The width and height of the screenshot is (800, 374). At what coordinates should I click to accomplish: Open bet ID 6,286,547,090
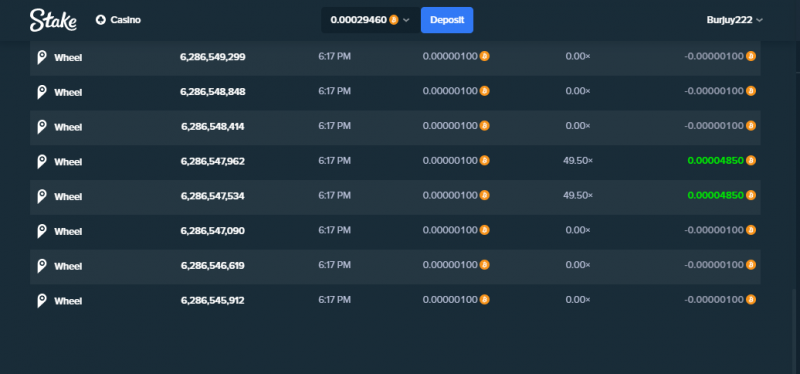213,231
